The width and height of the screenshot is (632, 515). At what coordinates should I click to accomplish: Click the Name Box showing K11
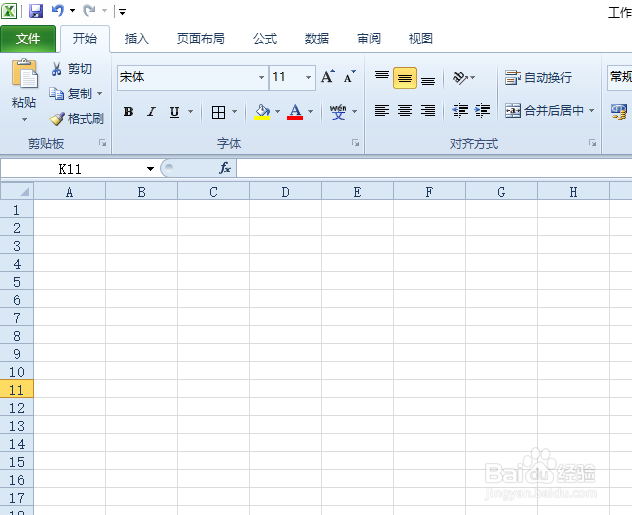click(x=70, y=168)
